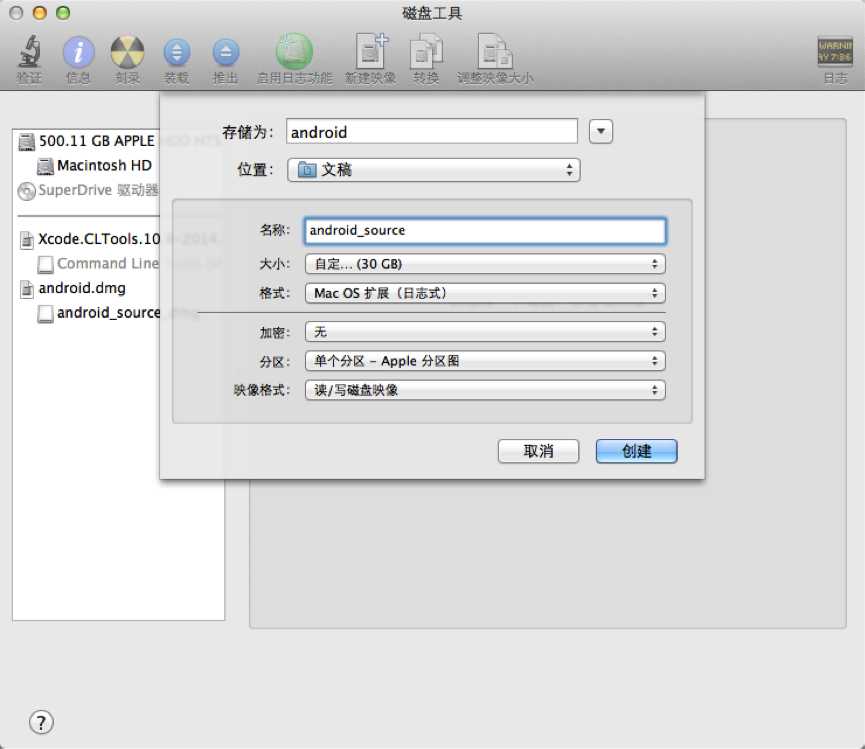The image size is (865, 749).
Task: Click the yellow minimize window button
Action: pyautogui.click(x=40, y=13)
